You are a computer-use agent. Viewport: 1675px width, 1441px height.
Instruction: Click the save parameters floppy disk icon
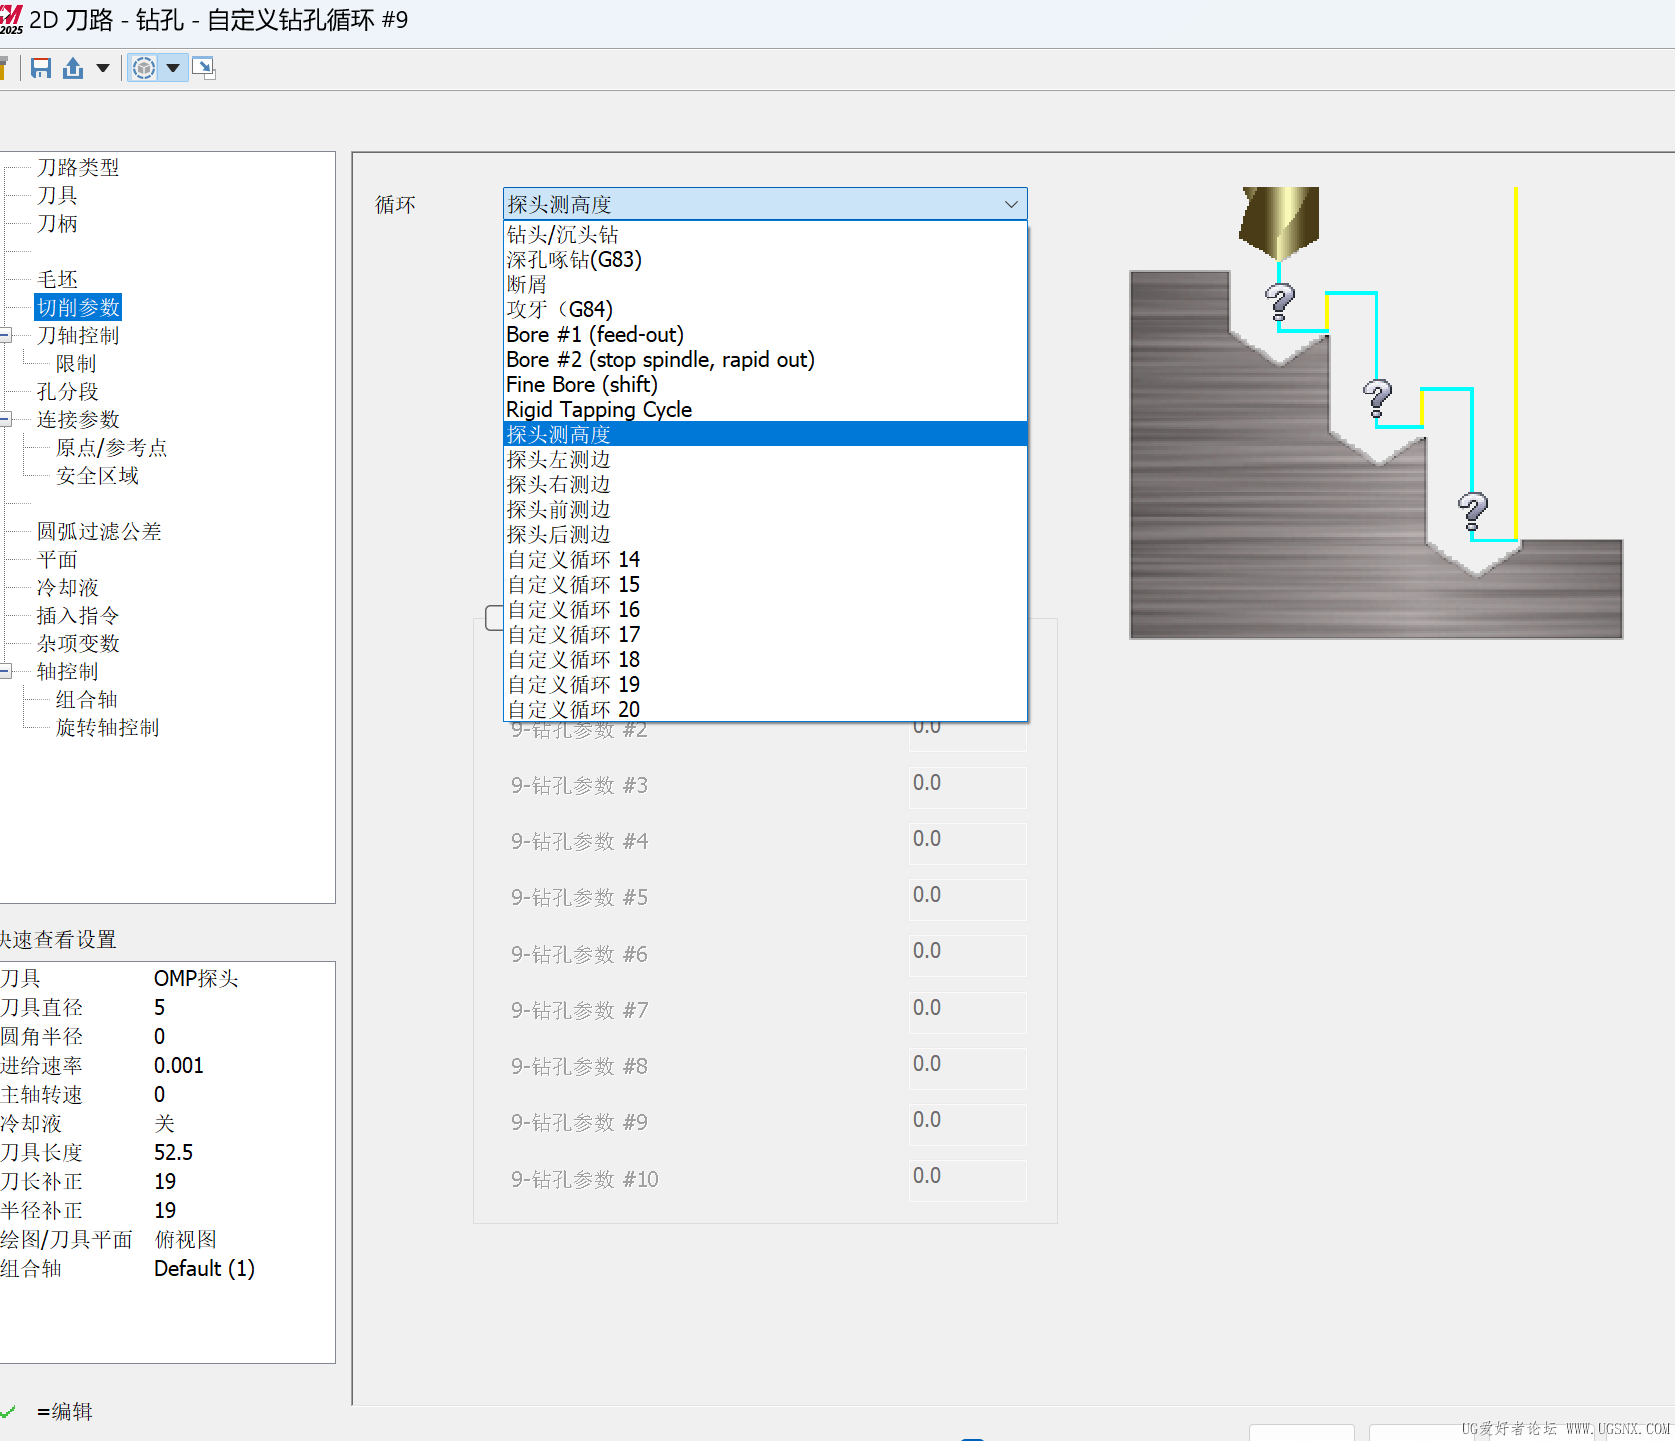(x=41, y=68)
